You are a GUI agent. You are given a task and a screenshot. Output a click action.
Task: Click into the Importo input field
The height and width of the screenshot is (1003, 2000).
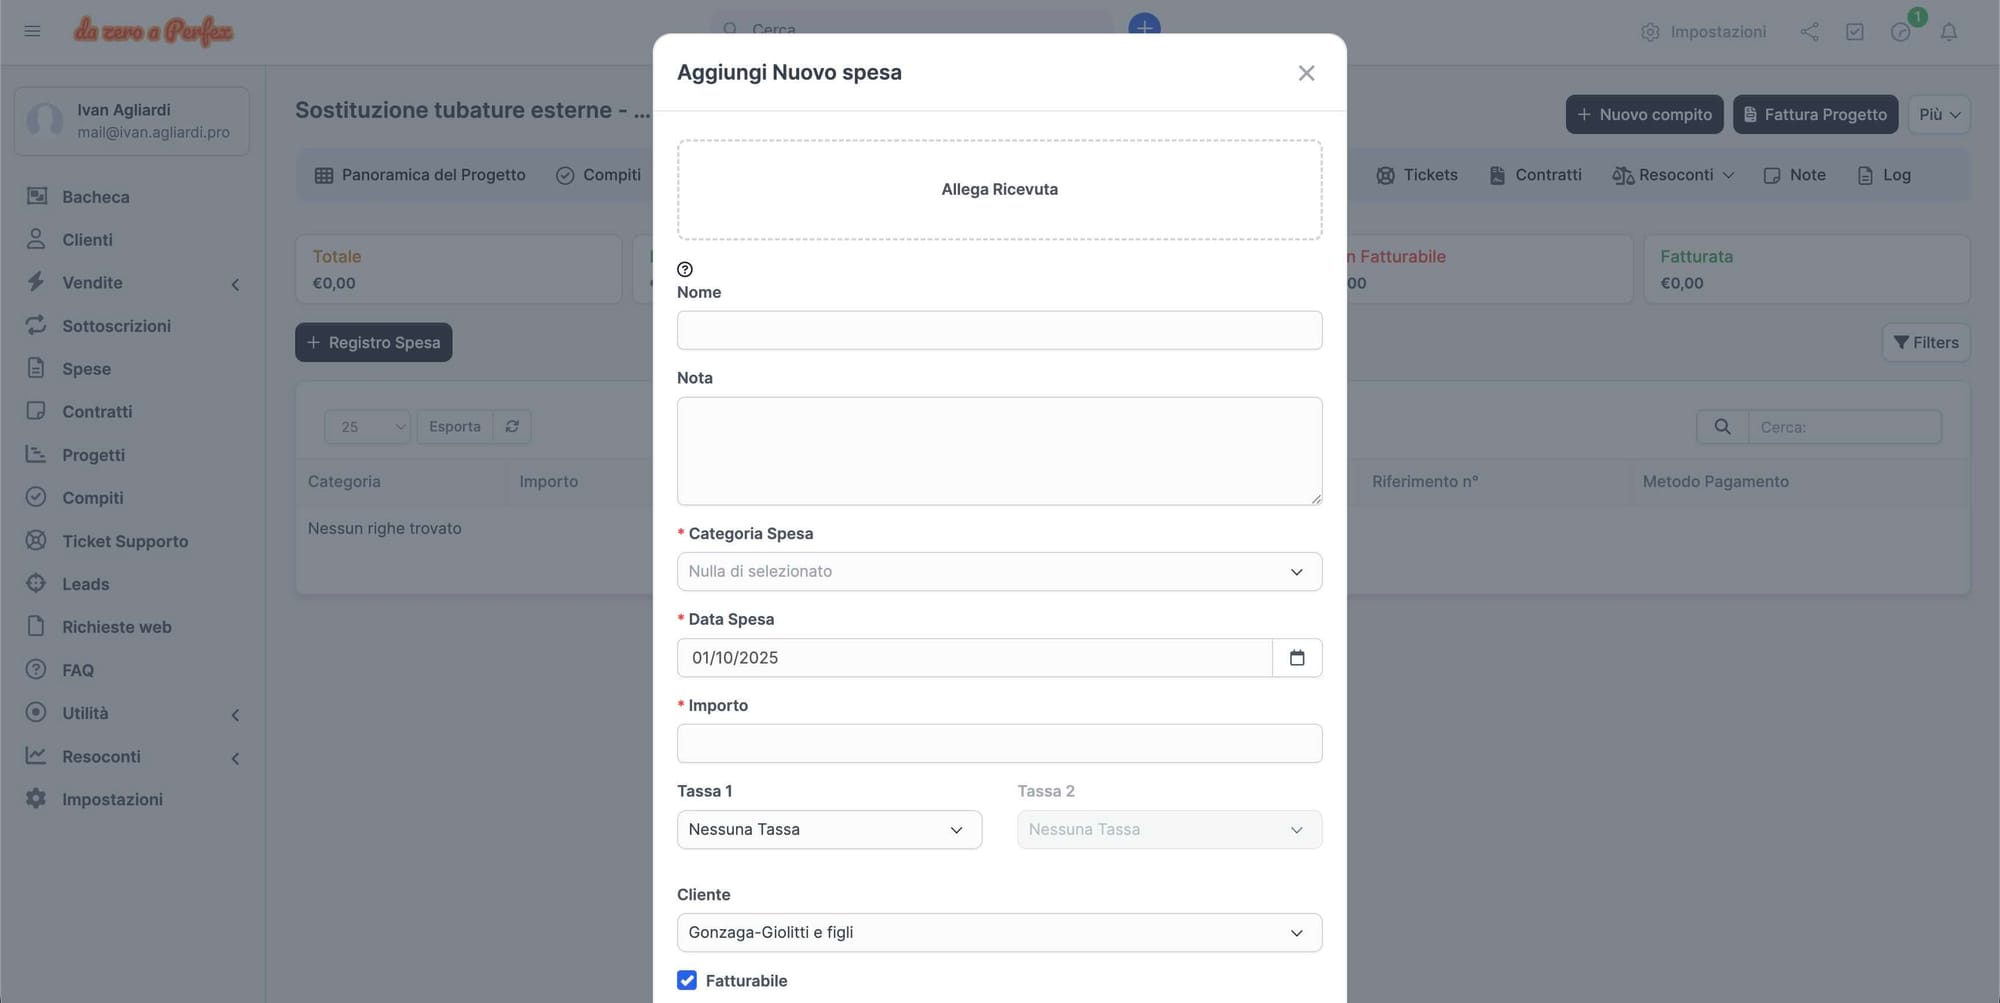[x=999, y=744]
